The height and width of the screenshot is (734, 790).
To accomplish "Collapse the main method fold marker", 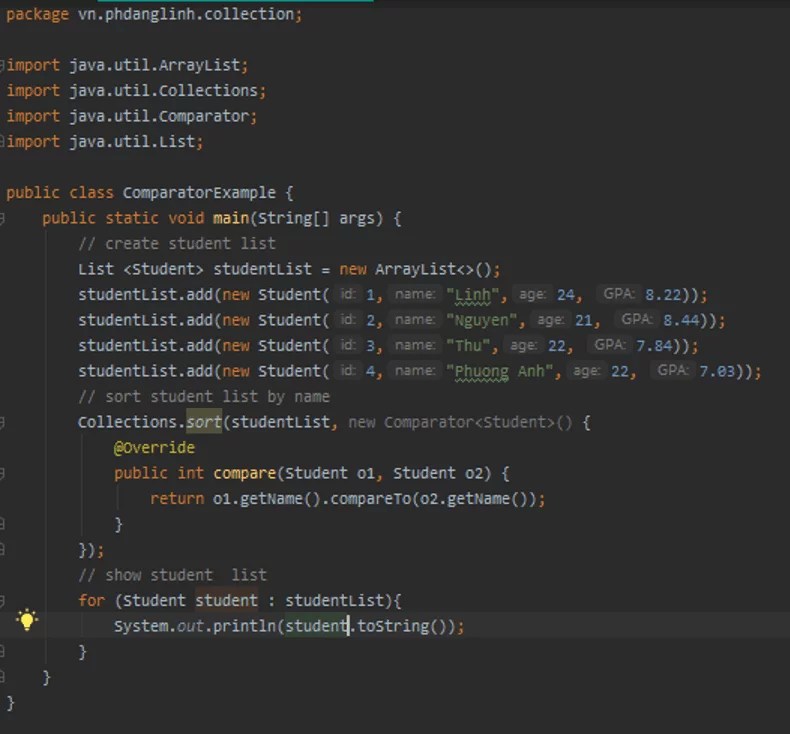I will tap(2, 218).
